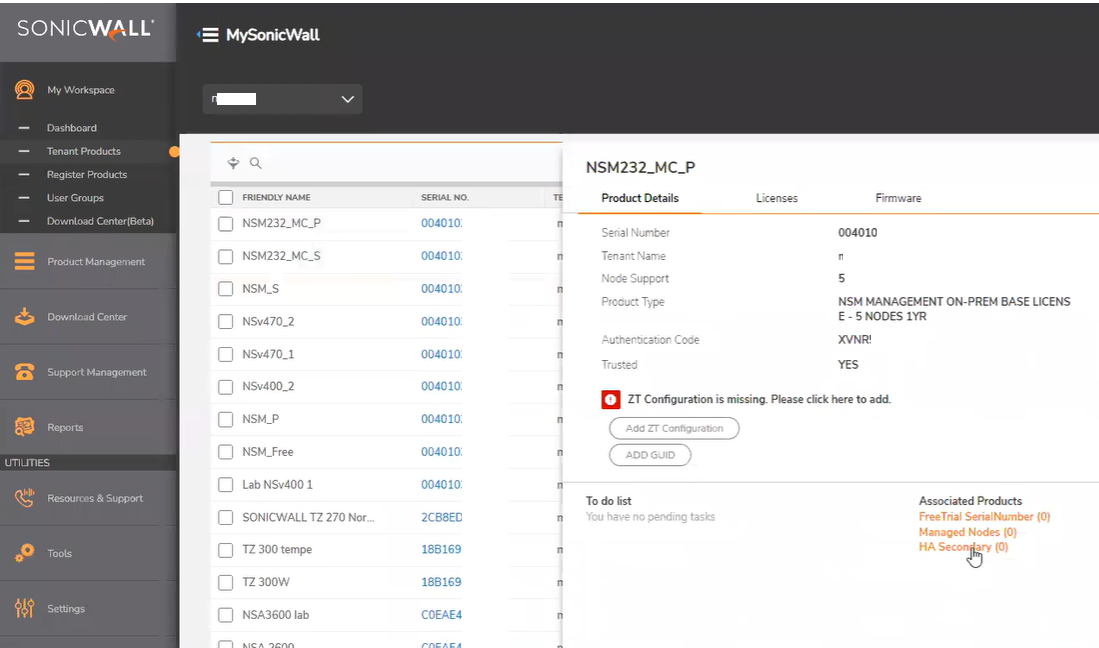Viewport: 1099px width, 648px height.
Task: Tick the checkbox for NSv470_2
Action: 226,322
